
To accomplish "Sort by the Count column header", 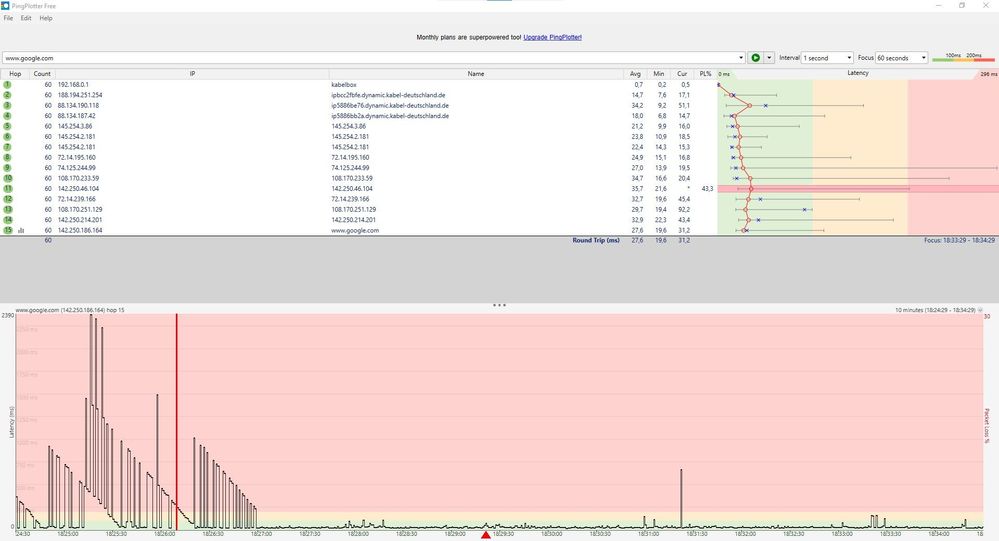I will [42, 74].
